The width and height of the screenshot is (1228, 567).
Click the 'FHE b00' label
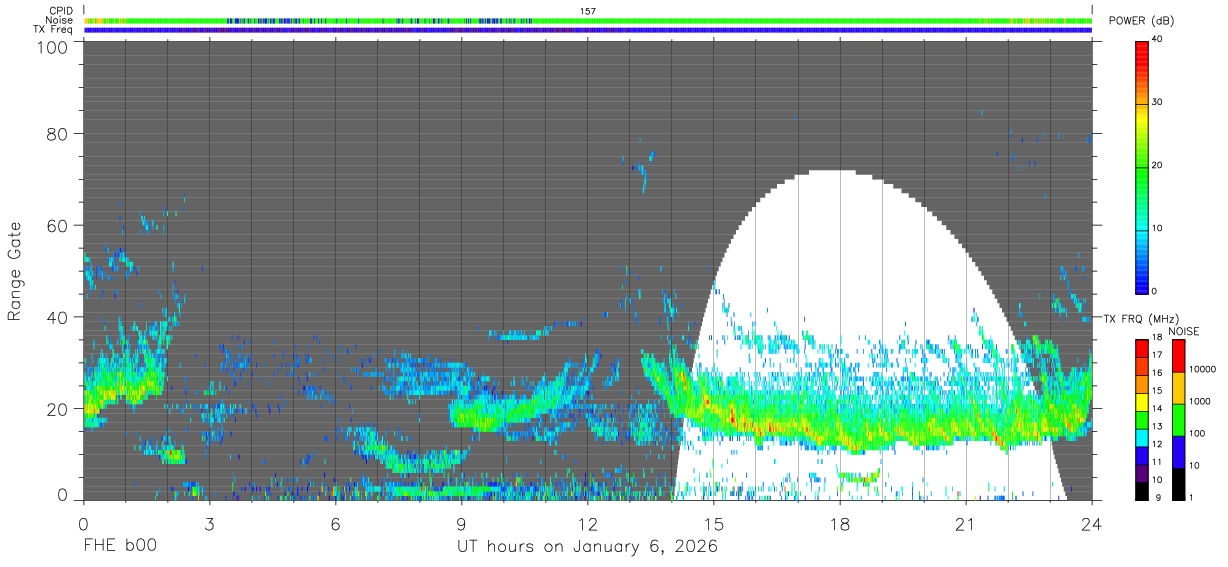[x=120, y=547]
